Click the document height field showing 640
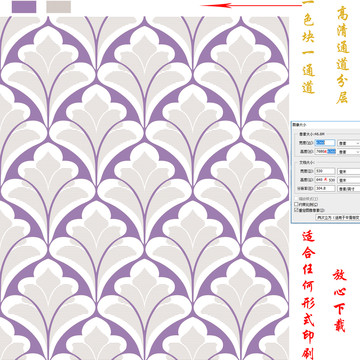Viewport: 360px width, 360px height. pos(325,180)
